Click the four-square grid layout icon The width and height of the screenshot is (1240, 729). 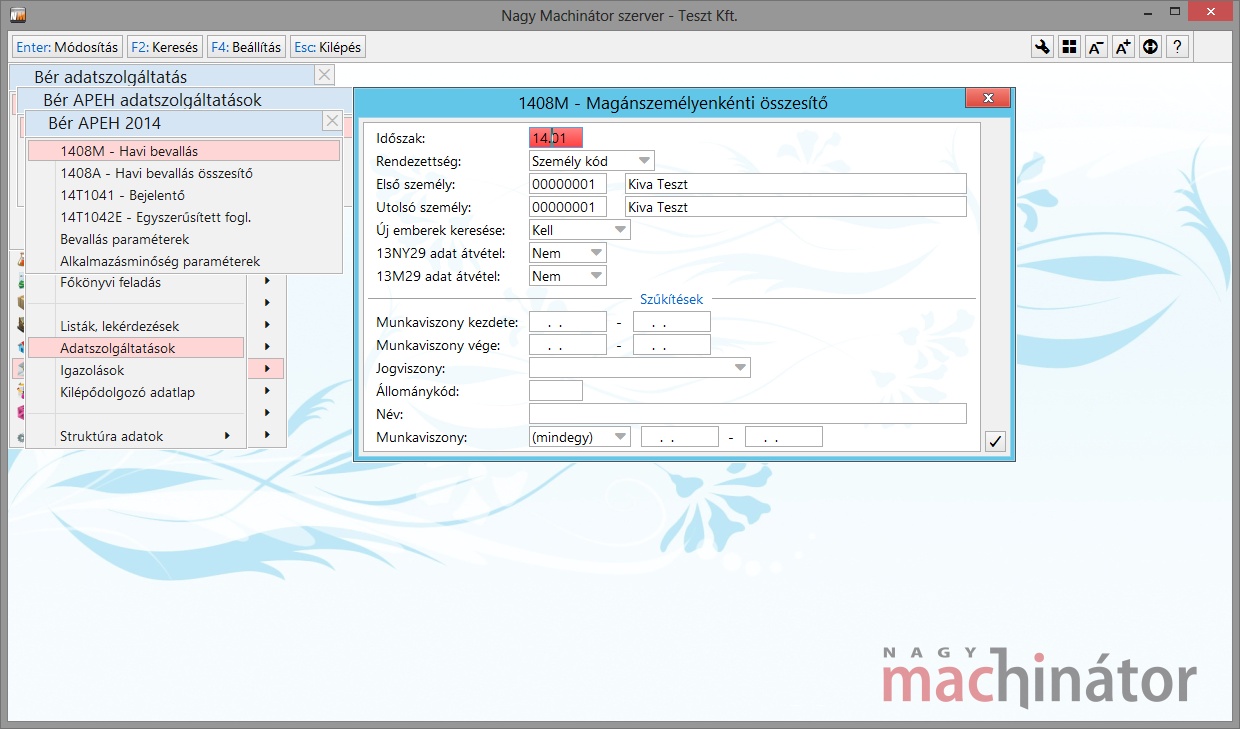[1070, 47]
